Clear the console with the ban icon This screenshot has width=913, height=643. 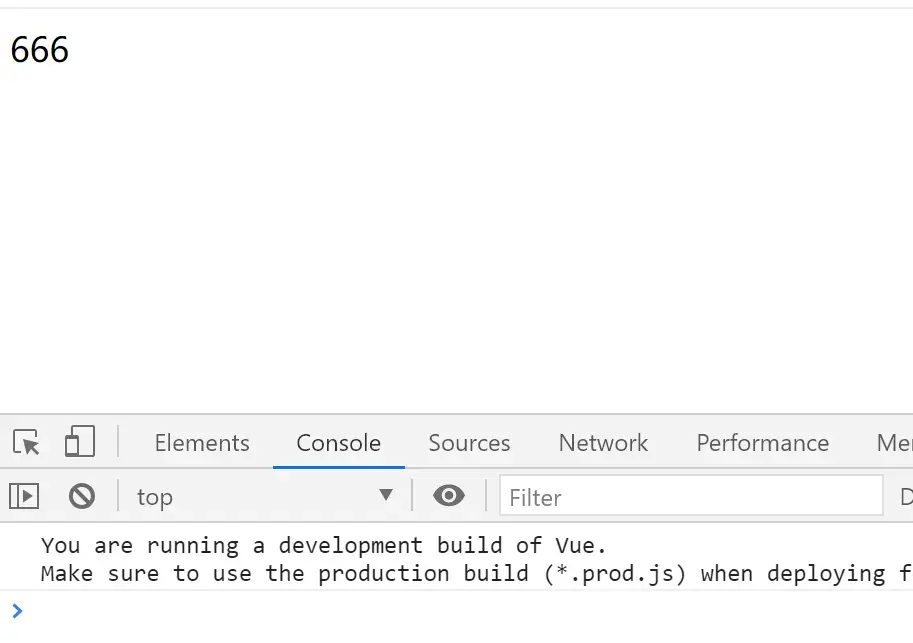click(82, 496)
